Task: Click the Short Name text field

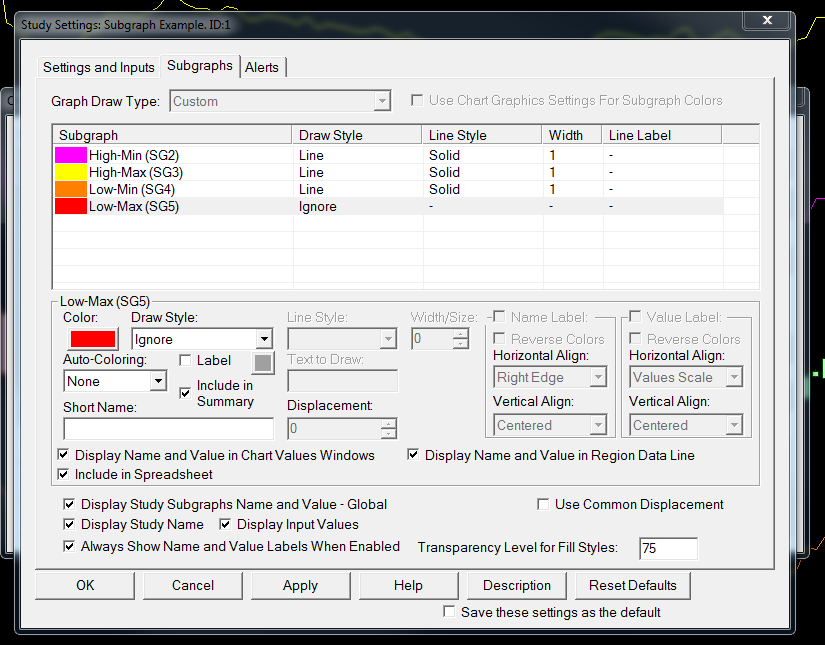Action: point(168,429)
